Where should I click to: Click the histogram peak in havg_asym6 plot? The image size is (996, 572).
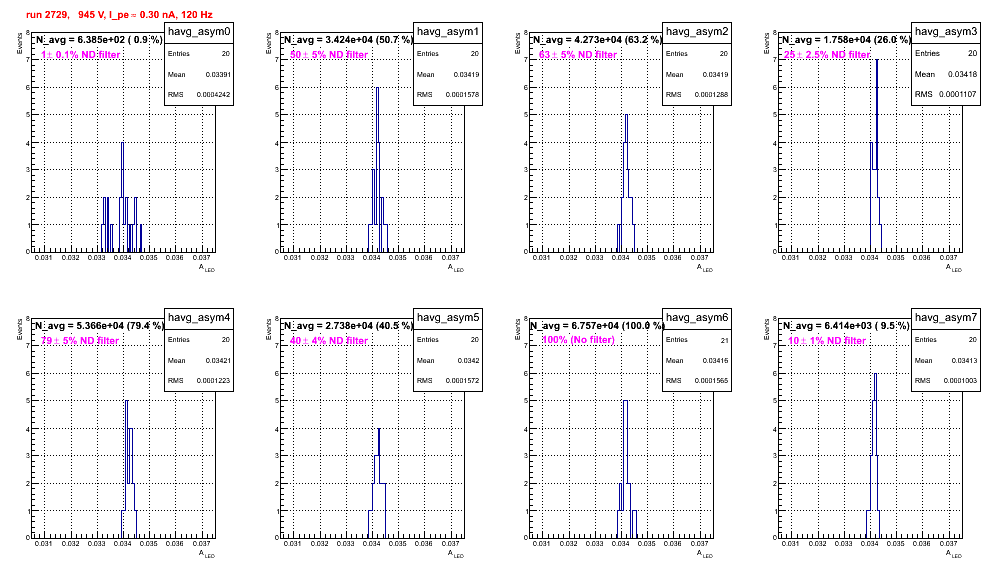pos(626,401)
